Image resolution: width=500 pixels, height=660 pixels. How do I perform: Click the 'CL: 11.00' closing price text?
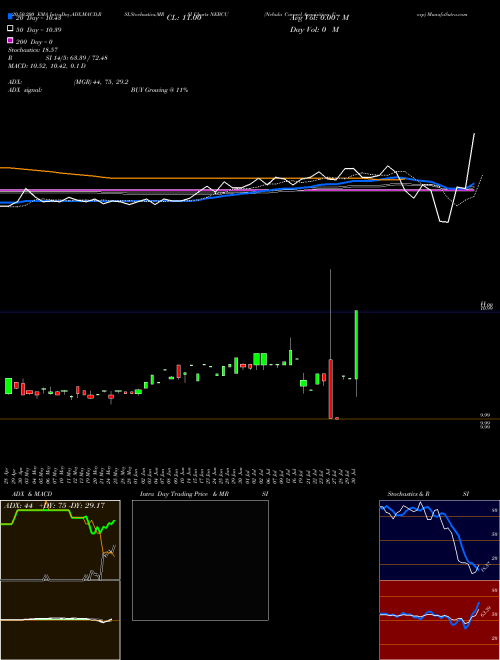click(x=184, y=18)
